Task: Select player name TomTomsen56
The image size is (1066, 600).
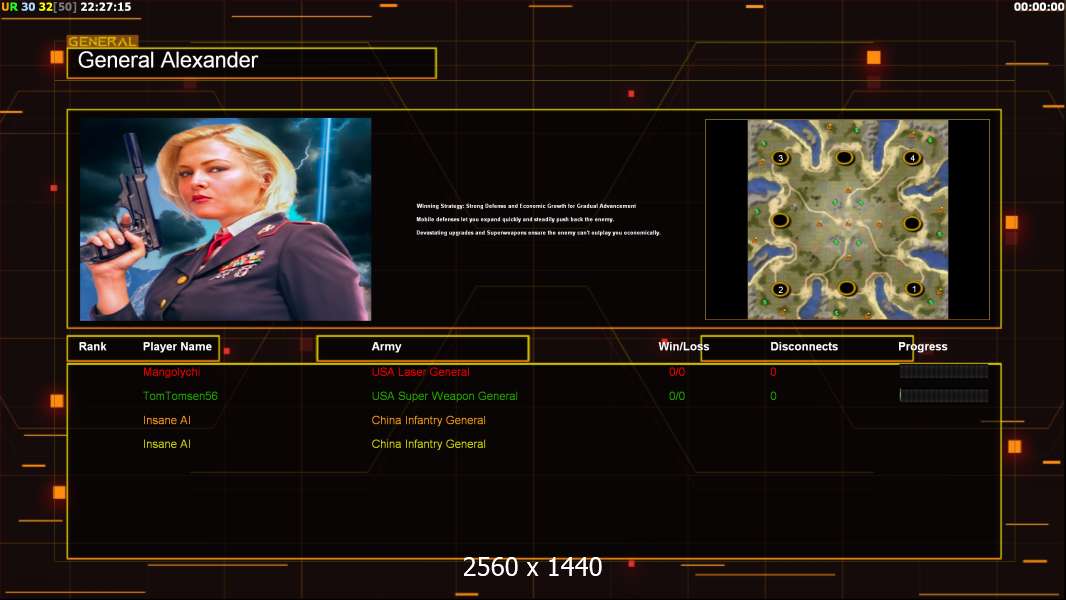Action: 180,395
